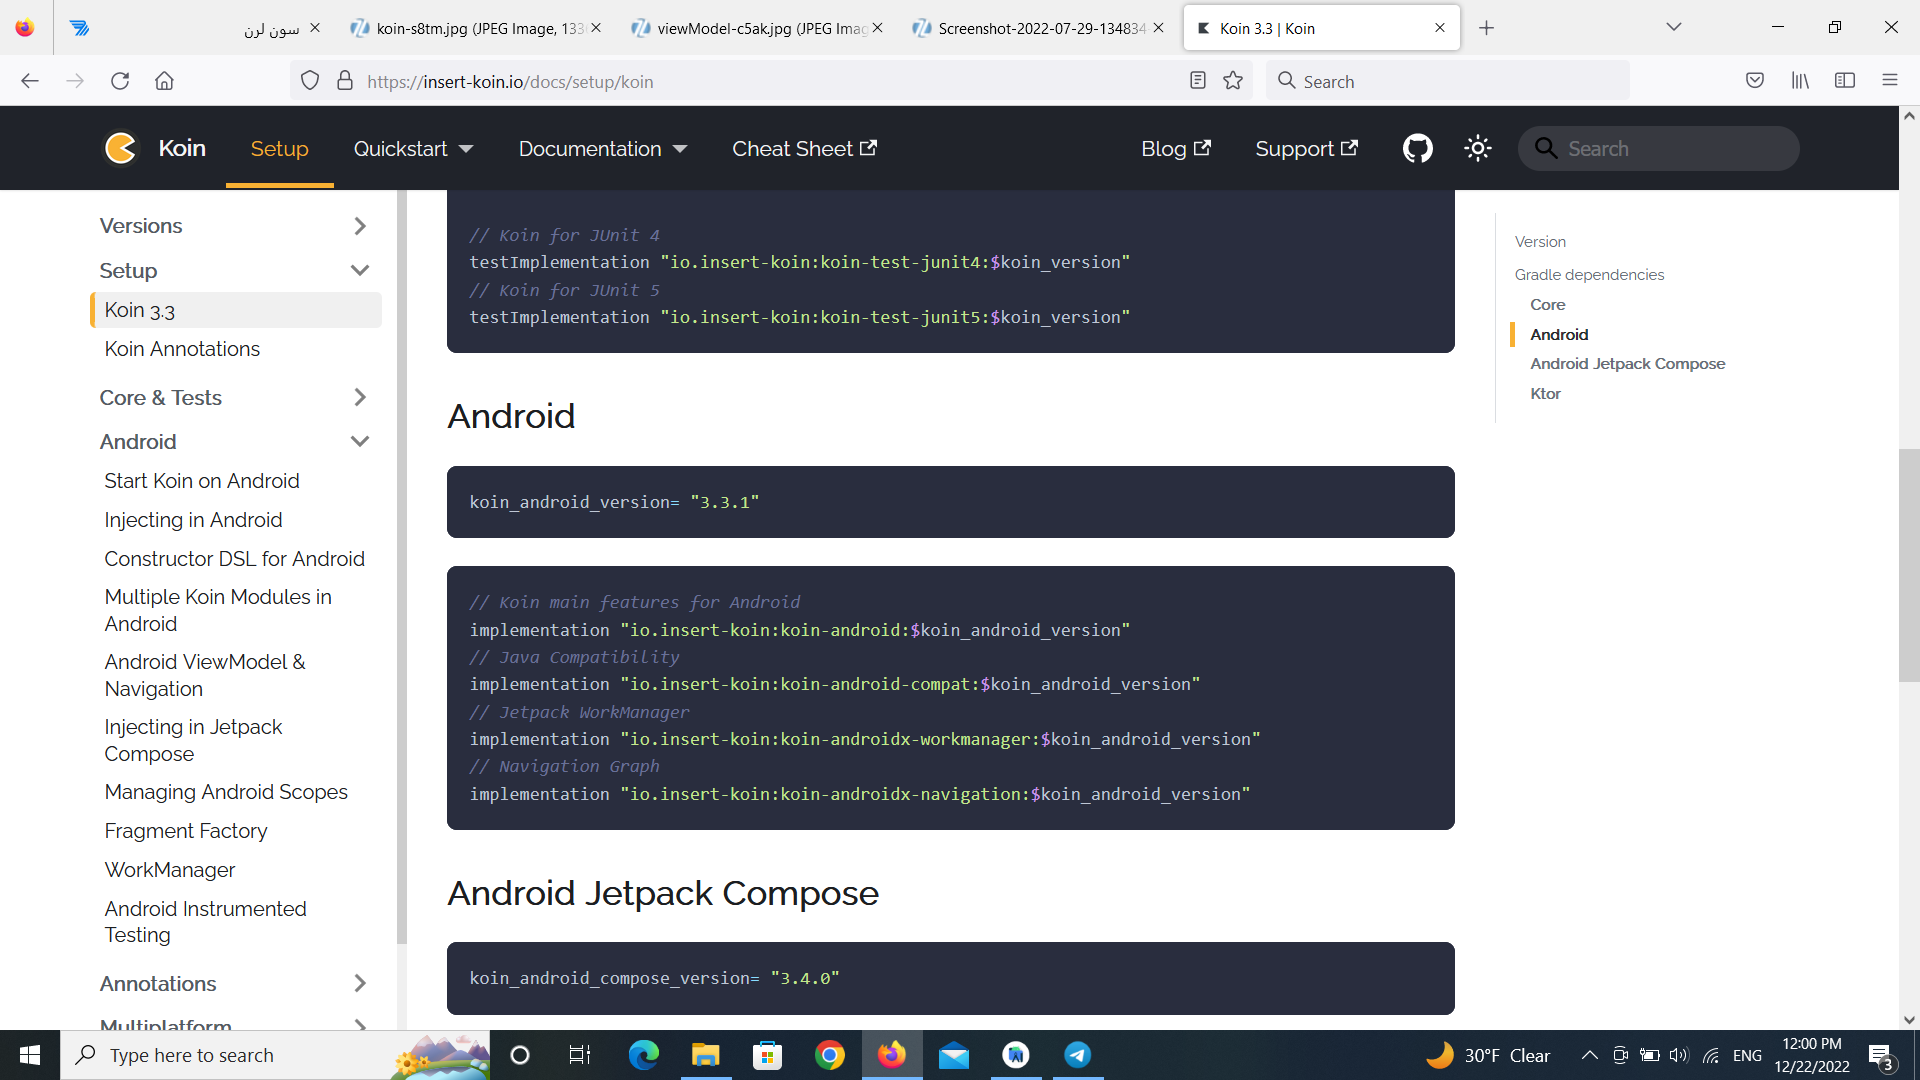Launch Google Chrome from taskbar
This screenshot has height=1080, width=1920.
(829, 1055)
